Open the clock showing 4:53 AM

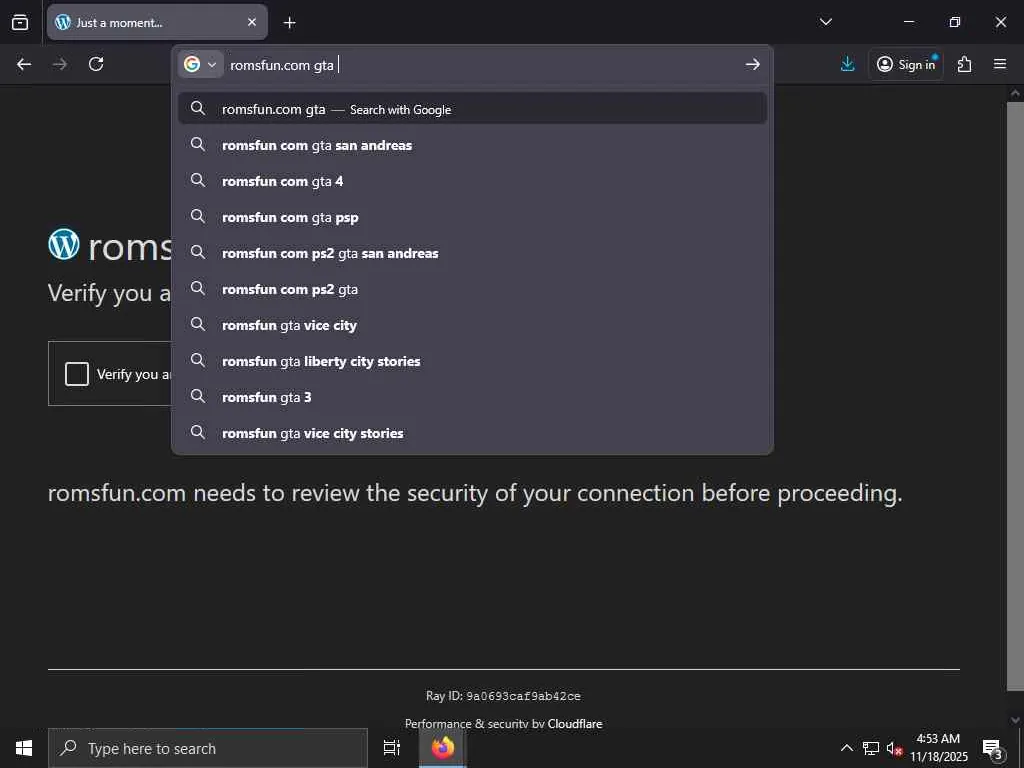938,748
